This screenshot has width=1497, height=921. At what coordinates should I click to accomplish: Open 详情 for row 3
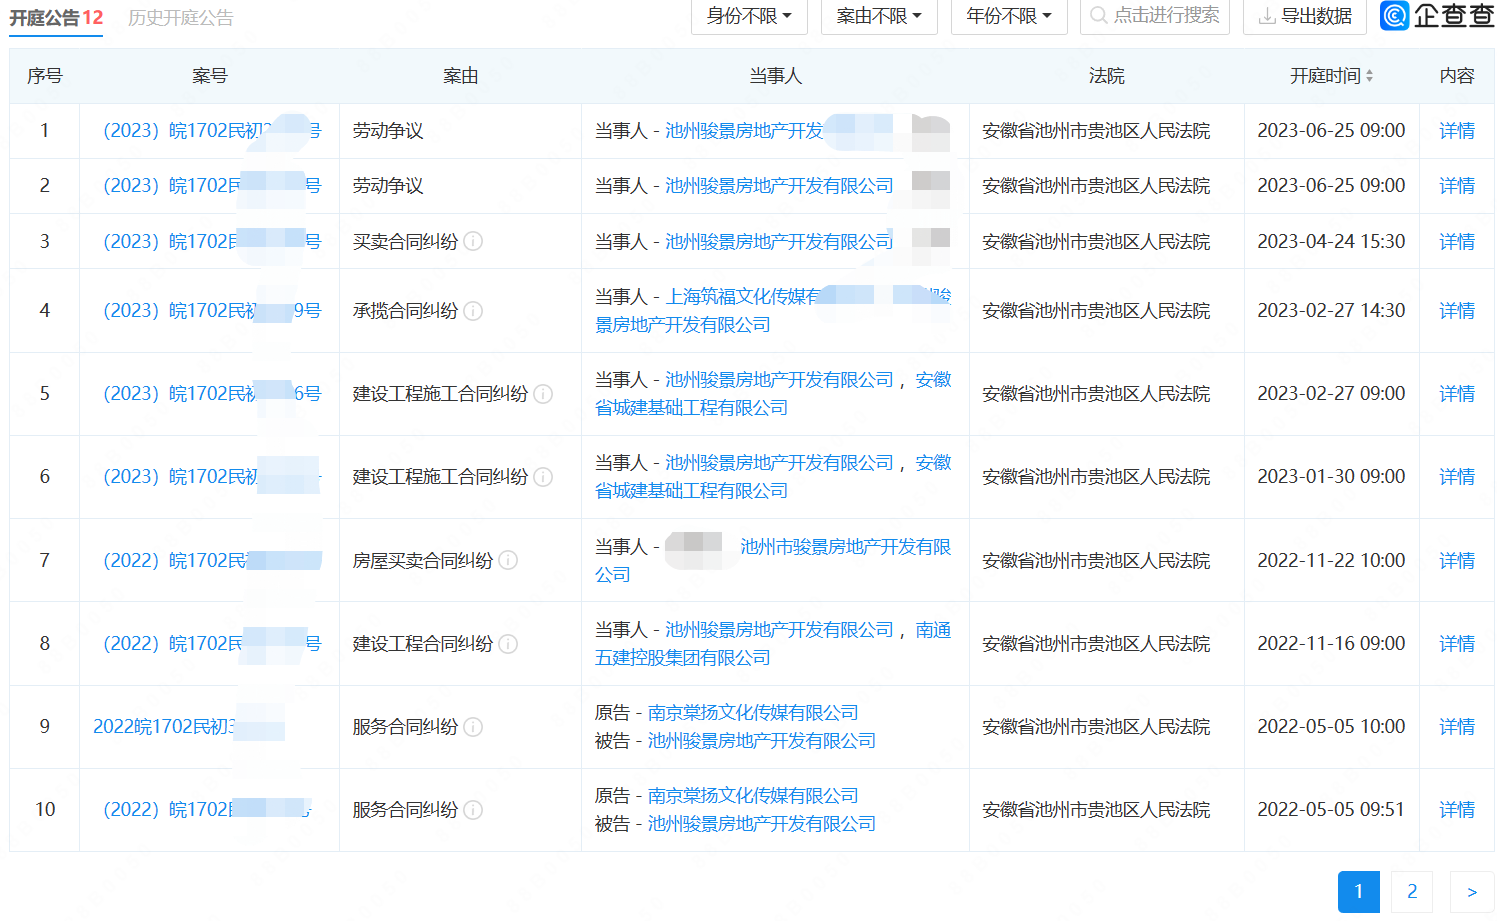[1457, 242]
